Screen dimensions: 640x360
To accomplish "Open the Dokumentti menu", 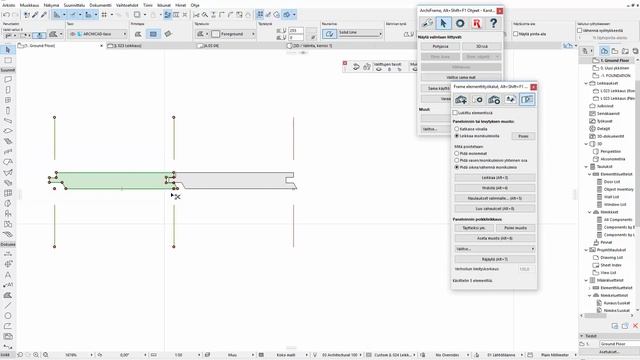I will (100, 5).
